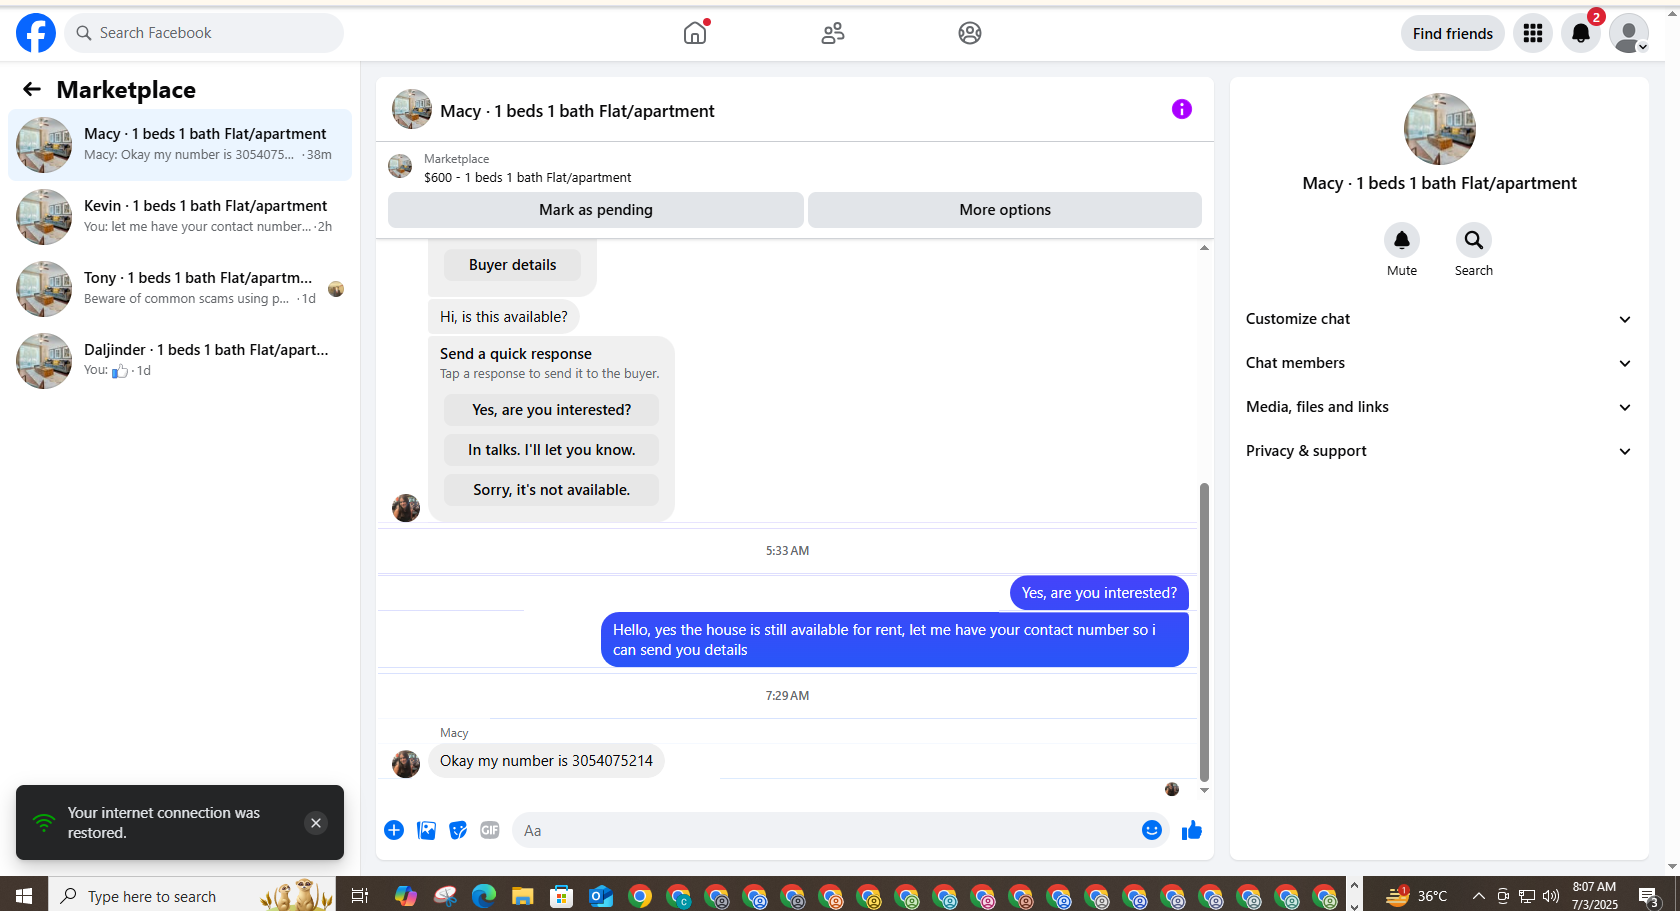1680x911 pixels.
Task: Open the Facebook menu grid icon
Action: [x=1533, y=33]
